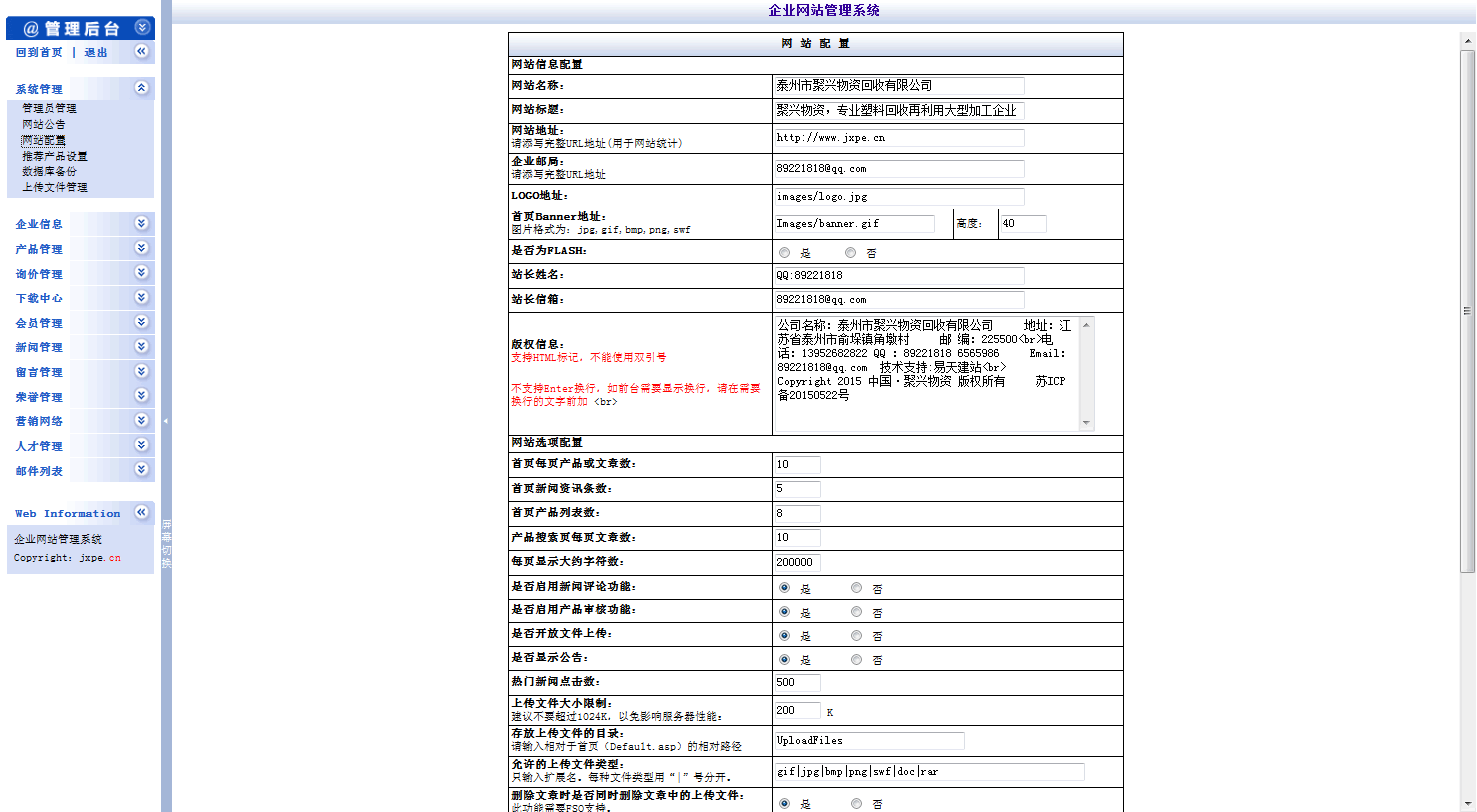The height and width of the screenshot is (812, 1477).
Task: Click the 退出 logout link
Action: (96, 52)
